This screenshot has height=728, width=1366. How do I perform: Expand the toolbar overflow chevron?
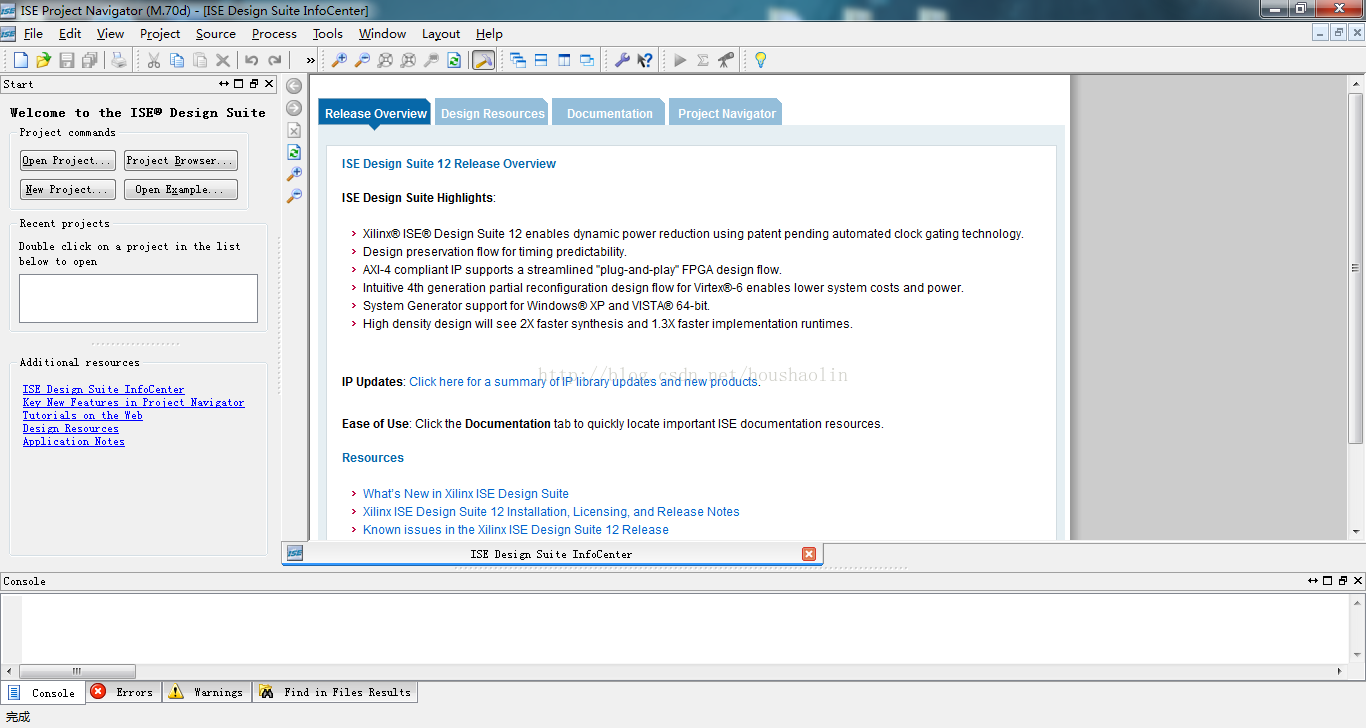point(310,60)
